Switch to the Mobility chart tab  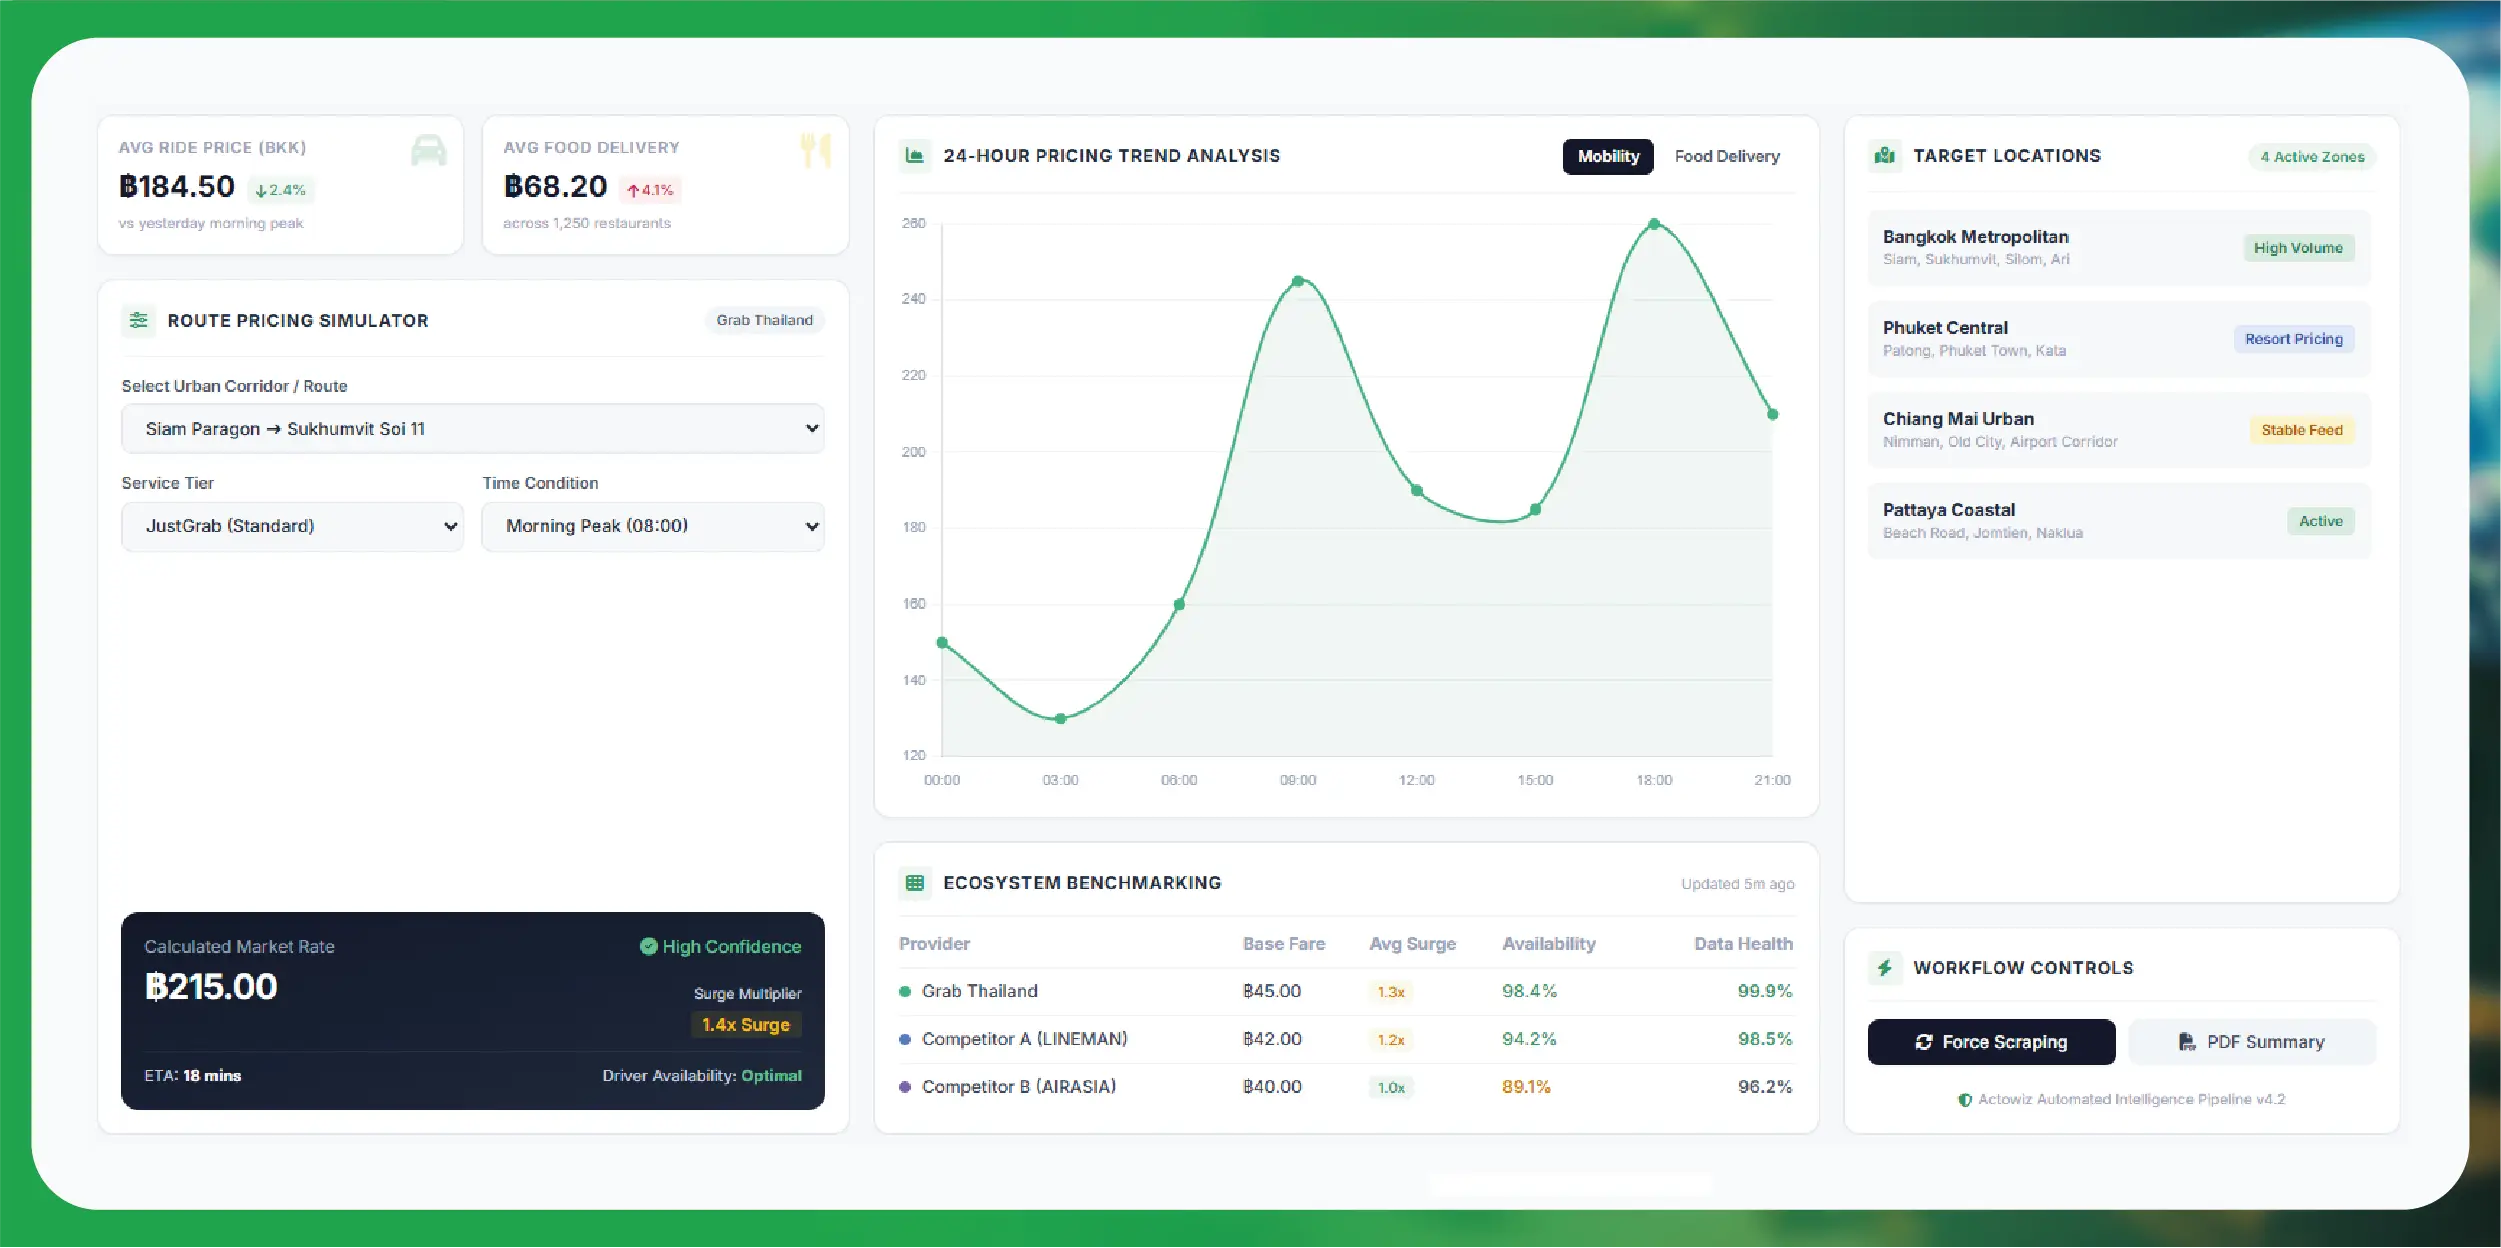click(x=1608, y=156)
